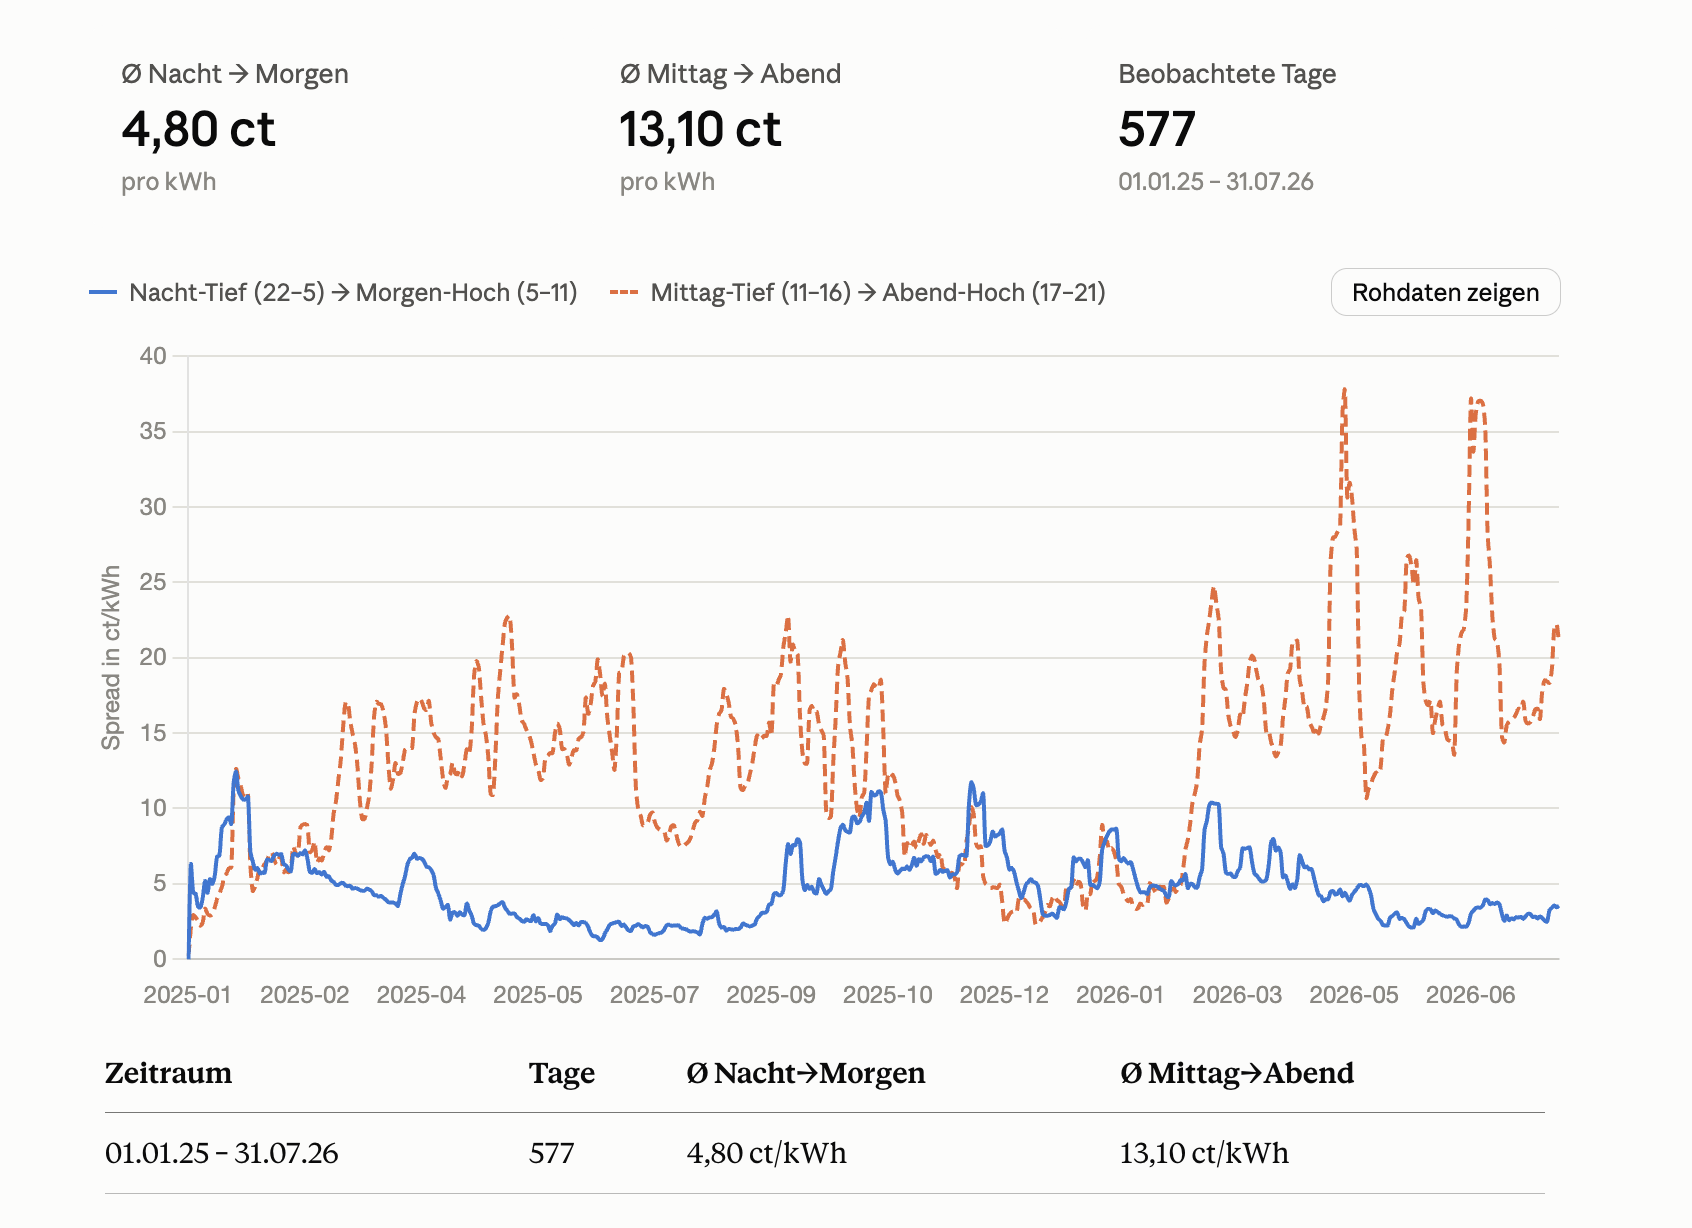Click the Spread in ct/kWh axis title
Viewport: 1692px width, 1228px height.
click(111, 658)
